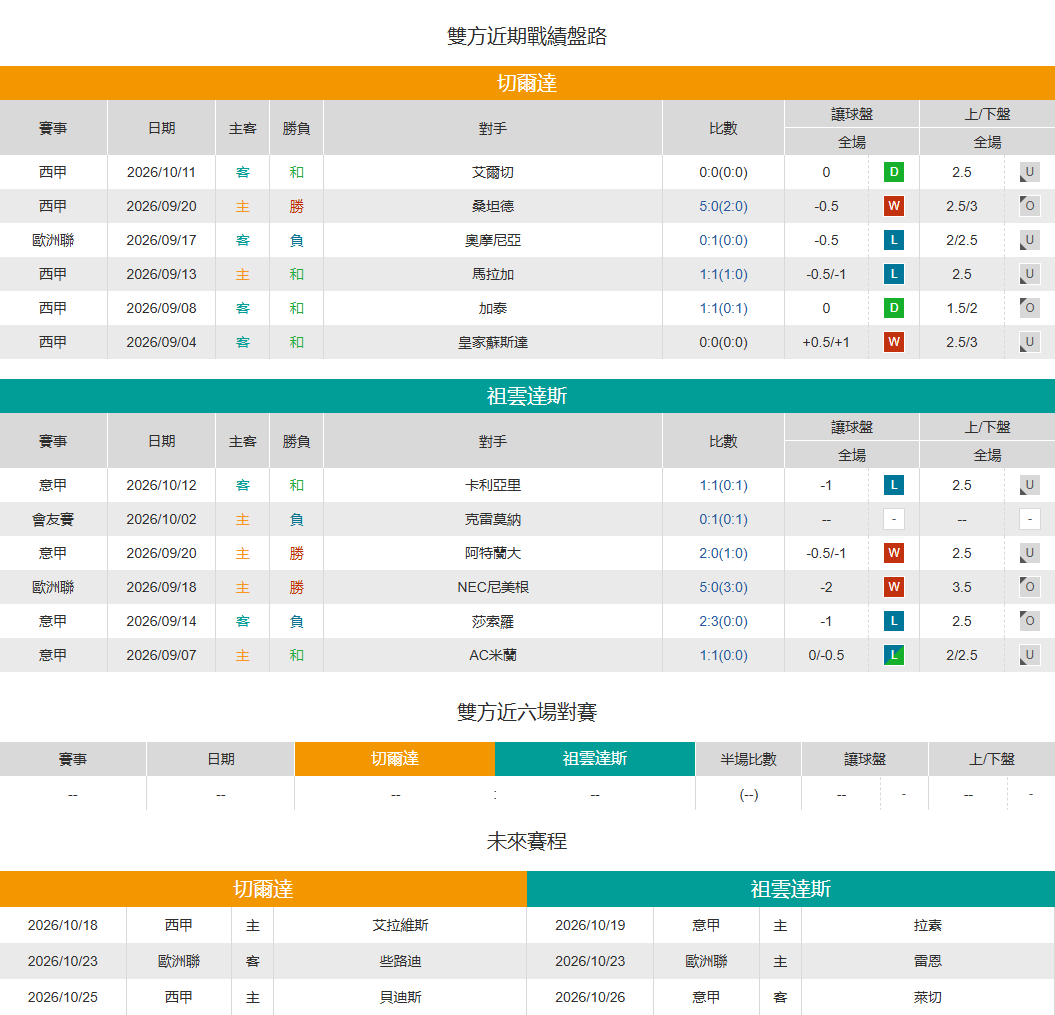The width and height of the screenshot is (1055, 1015).
Task: Select the teal 祖雲達斯 head-to-head column header
Action: click(x=595, y=759)
